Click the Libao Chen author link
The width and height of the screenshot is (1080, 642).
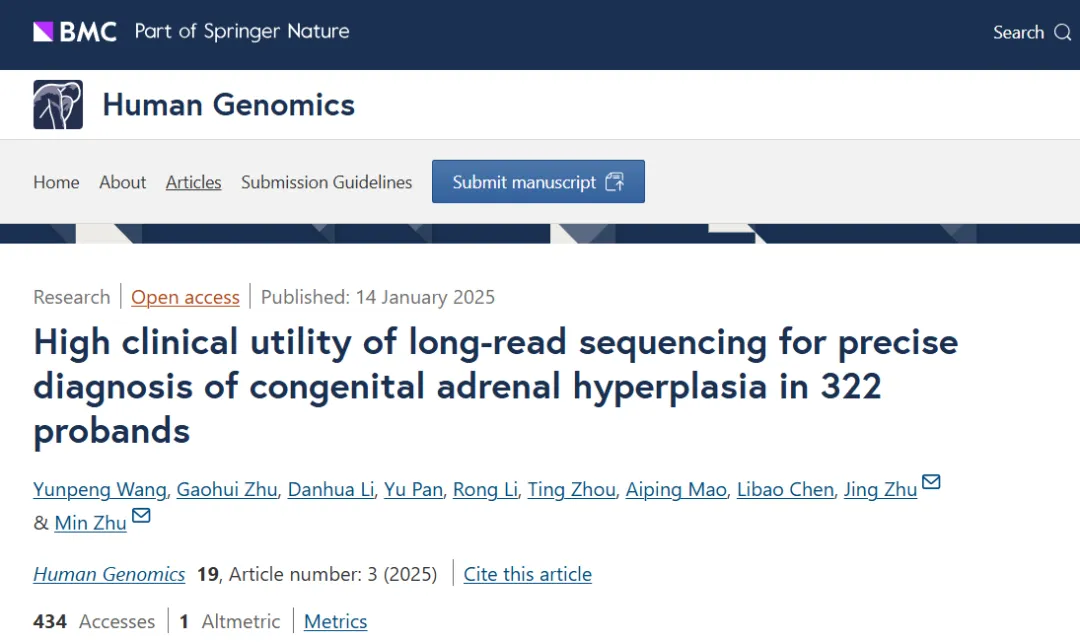click(785, 489)
